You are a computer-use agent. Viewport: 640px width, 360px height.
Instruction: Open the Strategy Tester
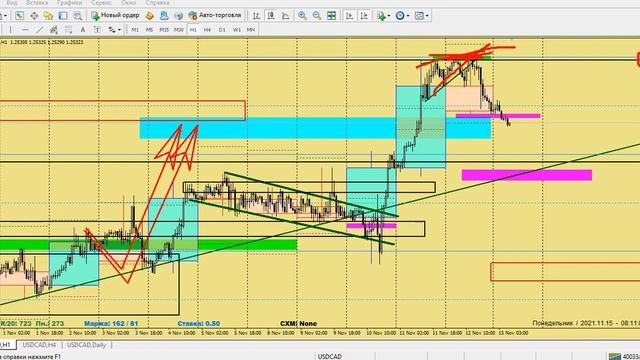pos(78,16)
